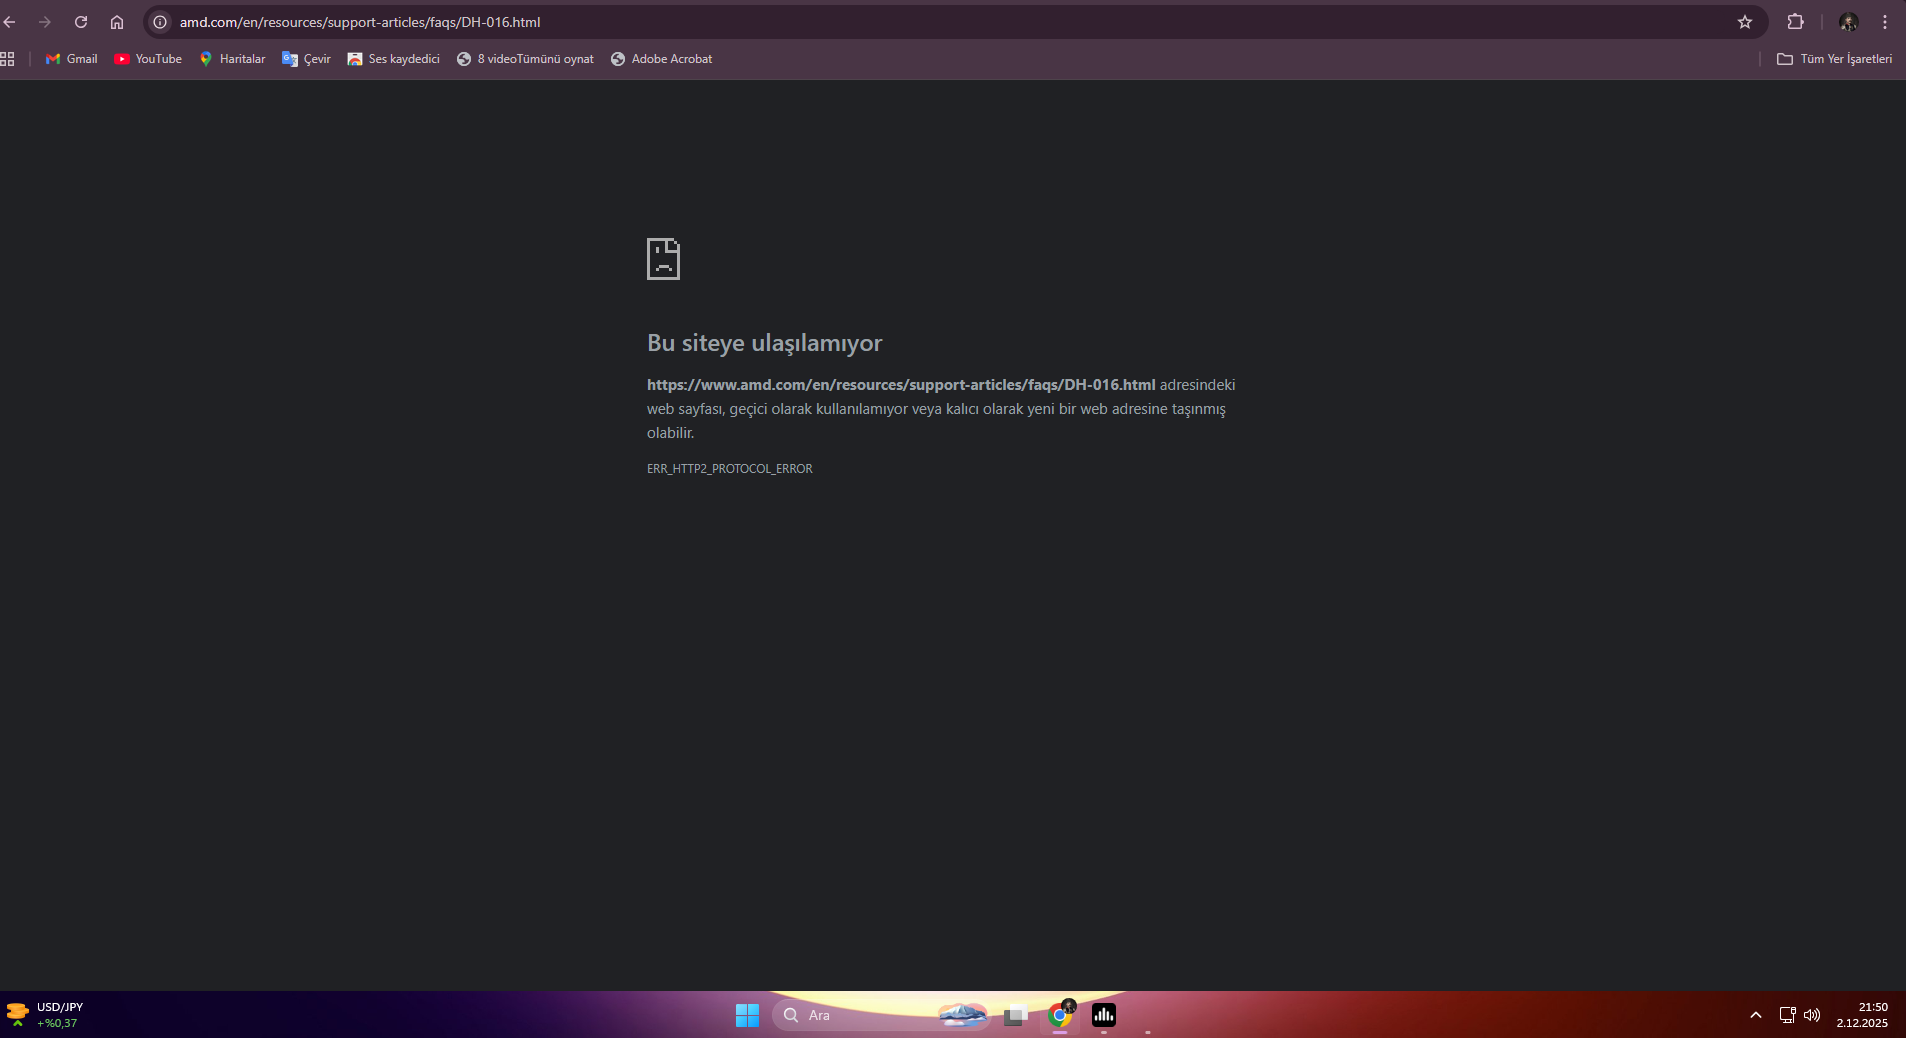This screenshot has width=1906, height=1038.
Task: Click the address bar URL
Action: (x=360, y=22)
